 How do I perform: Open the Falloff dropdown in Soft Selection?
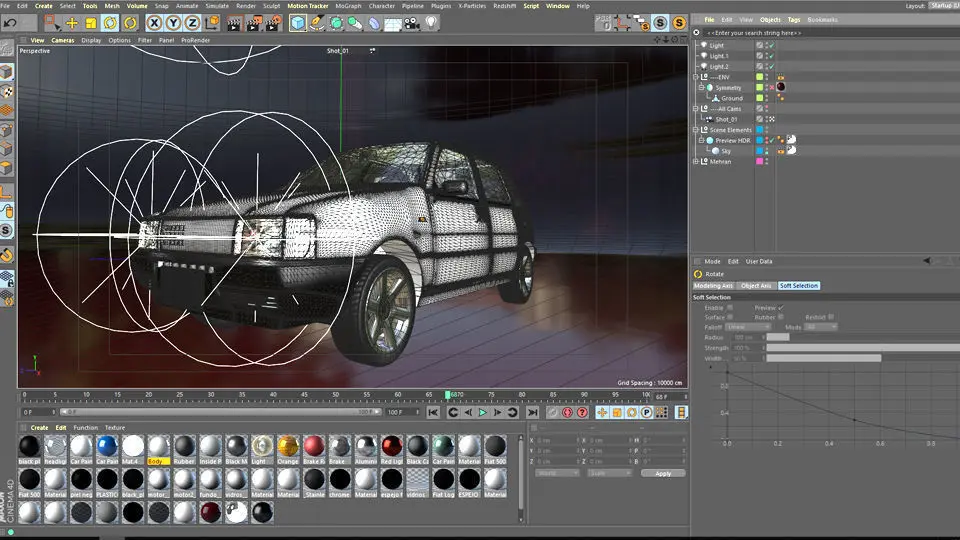coord(748,327)
